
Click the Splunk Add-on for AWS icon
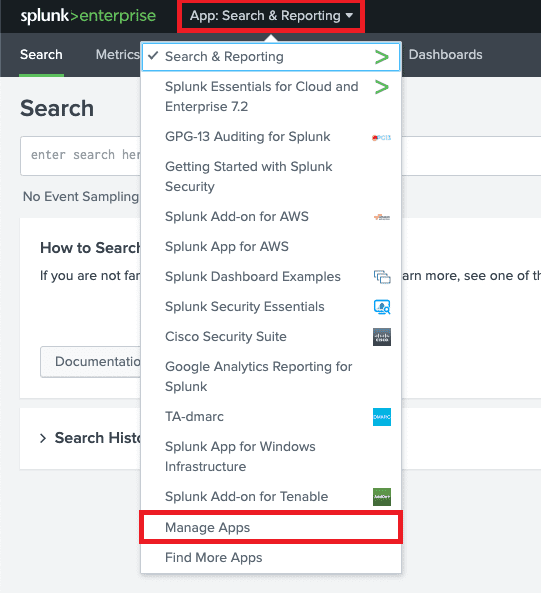pyautogui.click(x=382, y=217)
